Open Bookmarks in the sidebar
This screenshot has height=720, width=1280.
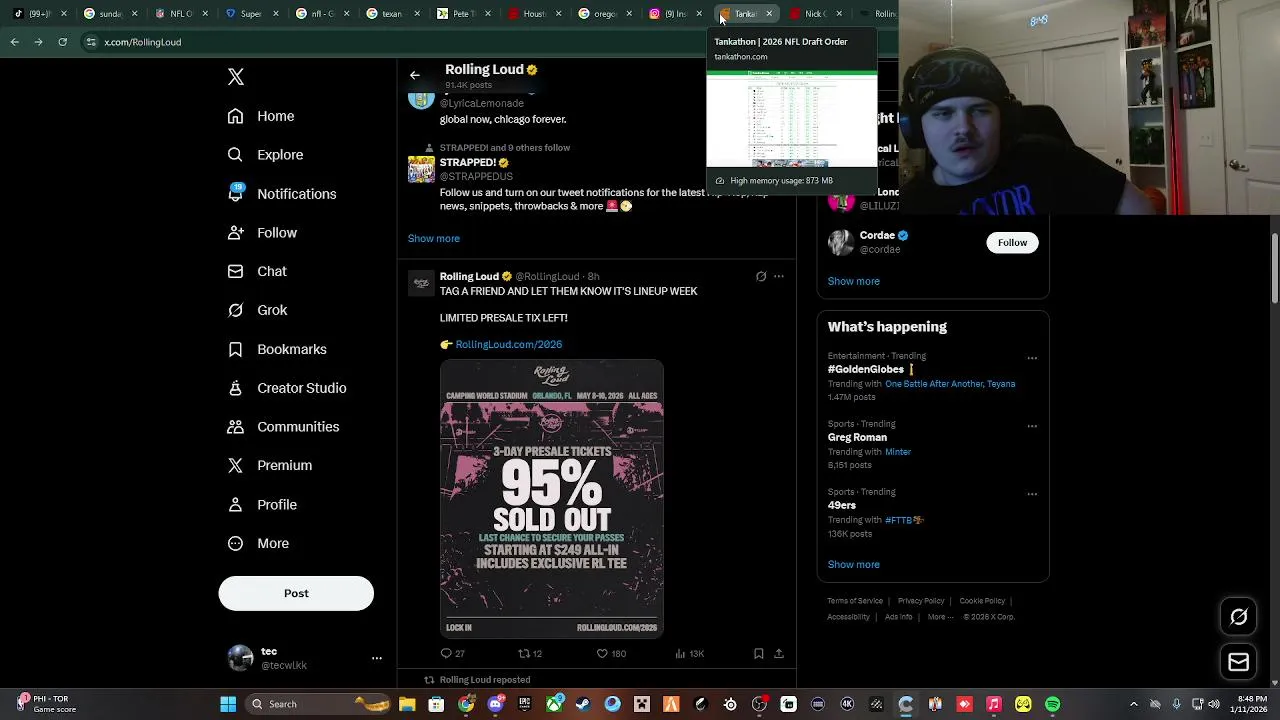point(277,349)
